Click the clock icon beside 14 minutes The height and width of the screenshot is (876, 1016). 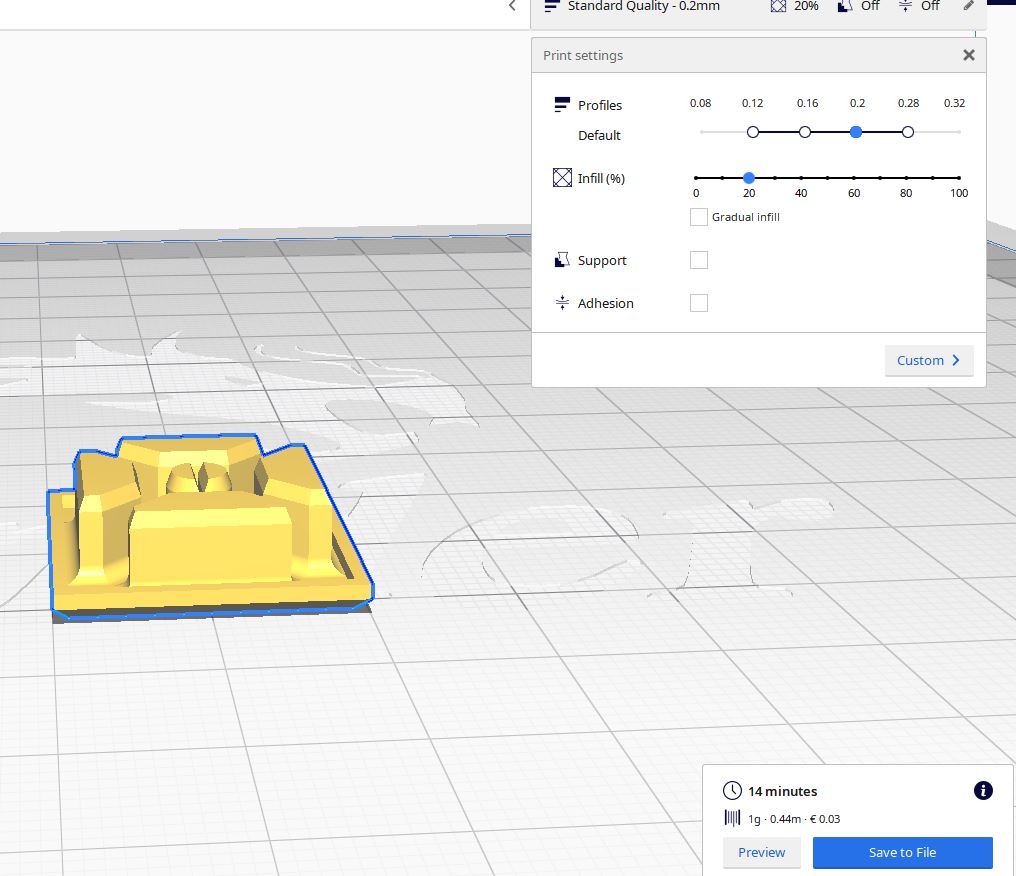[x=732, y=790]
